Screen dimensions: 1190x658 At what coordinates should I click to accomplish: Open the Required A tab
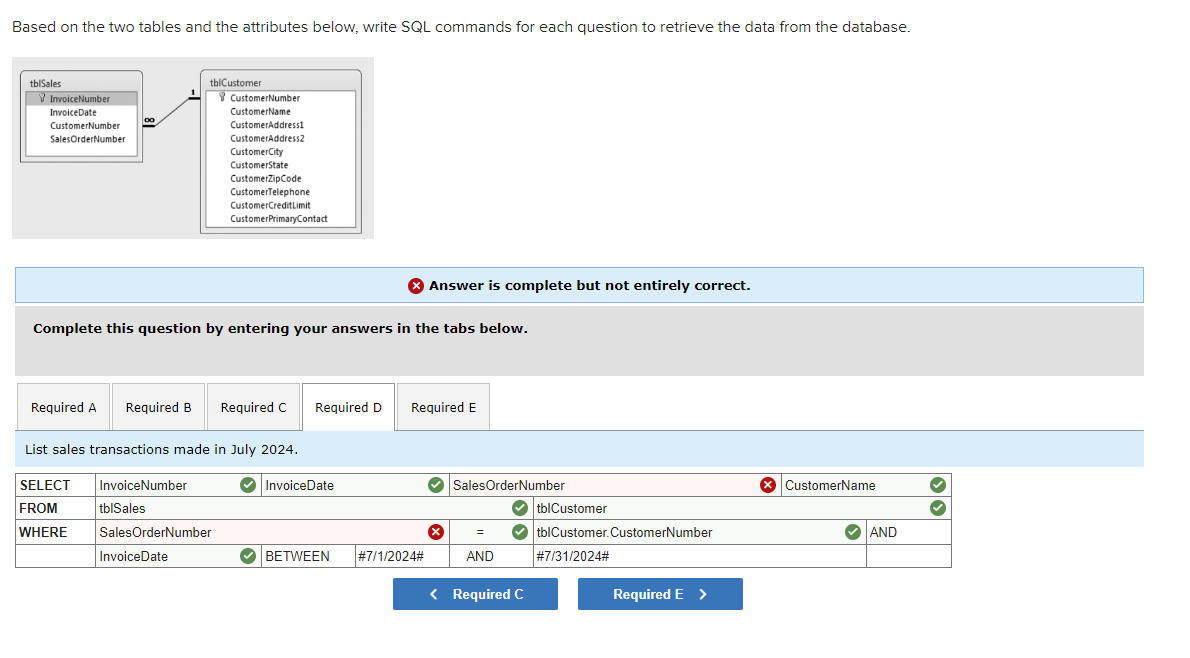click(64, 408)
